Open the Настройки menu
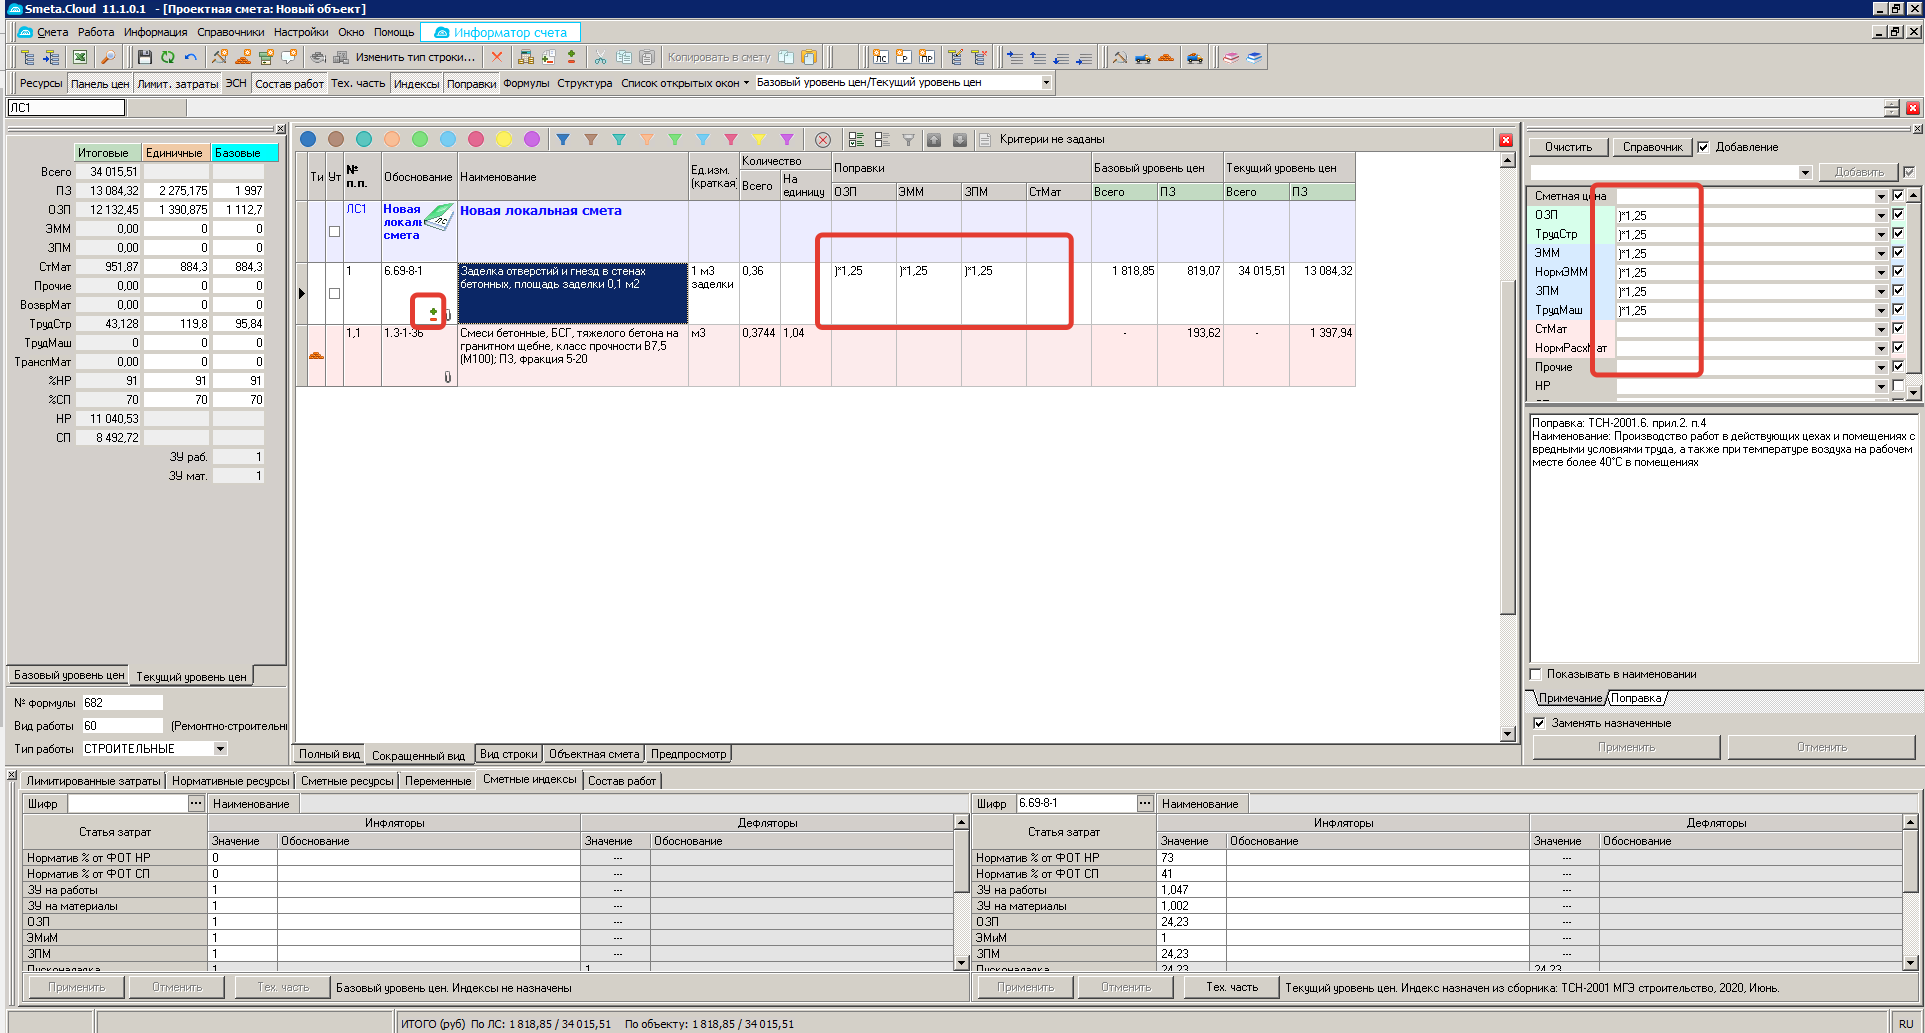Screen dimensions: 1925x1033 click(x=302, y=32)
